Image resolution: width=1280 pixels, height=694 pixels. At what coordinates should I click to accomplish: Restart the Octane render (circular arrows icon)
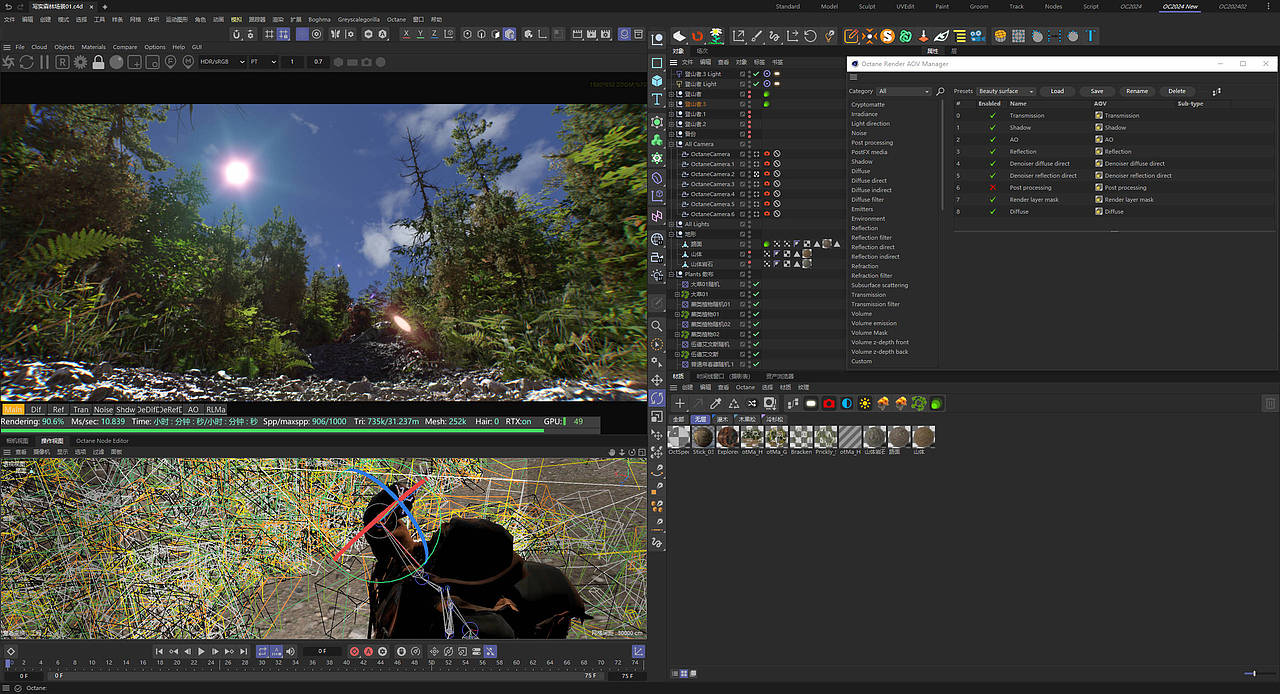click(x=26, y=62)
